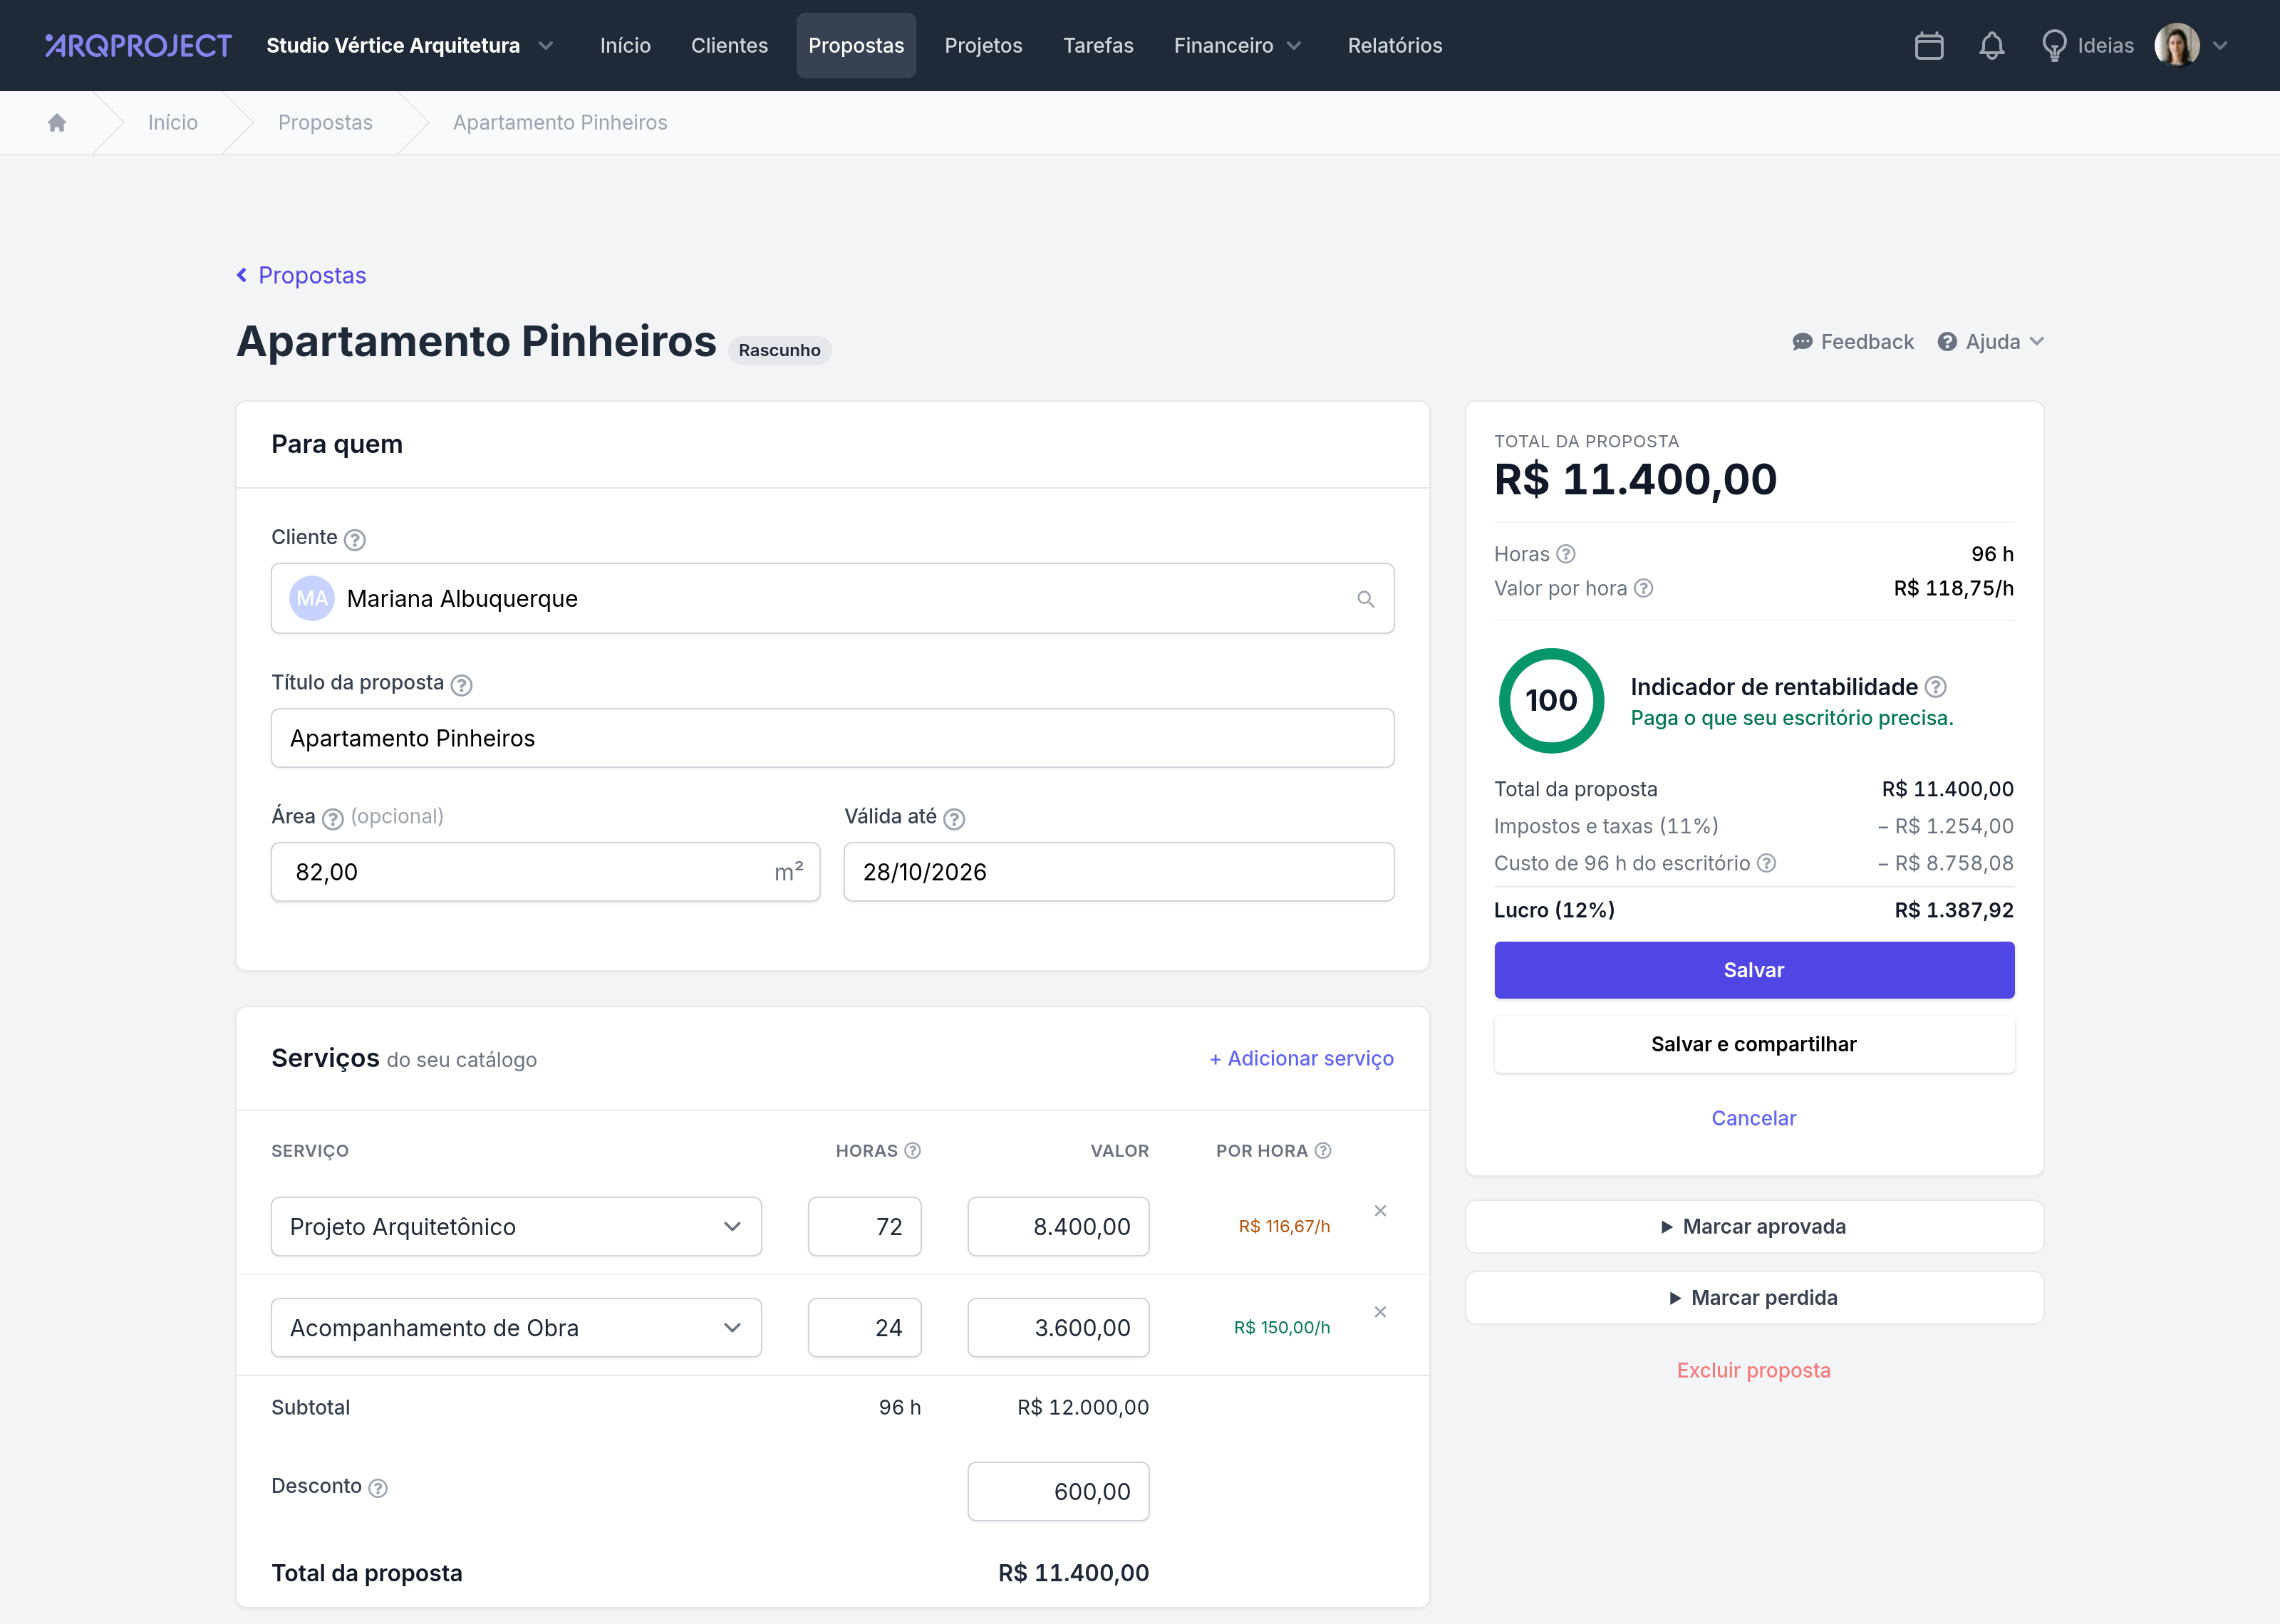Open the Projetos nav item
Viewport: 2280px width, 1624px height.
[983, 46]
